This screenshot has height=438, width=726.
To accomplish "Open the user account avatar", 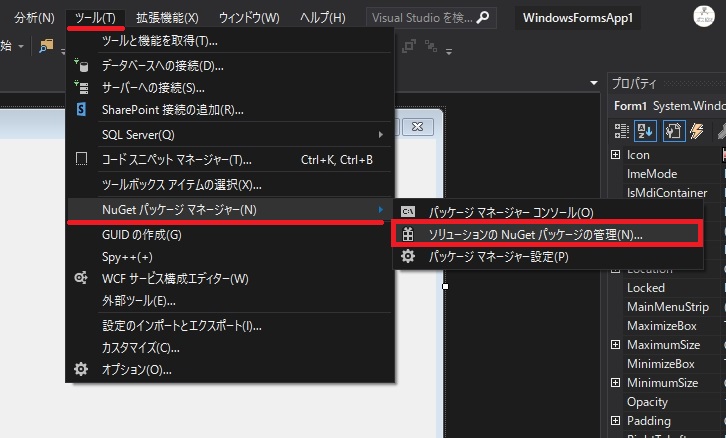I will (704, 17).
